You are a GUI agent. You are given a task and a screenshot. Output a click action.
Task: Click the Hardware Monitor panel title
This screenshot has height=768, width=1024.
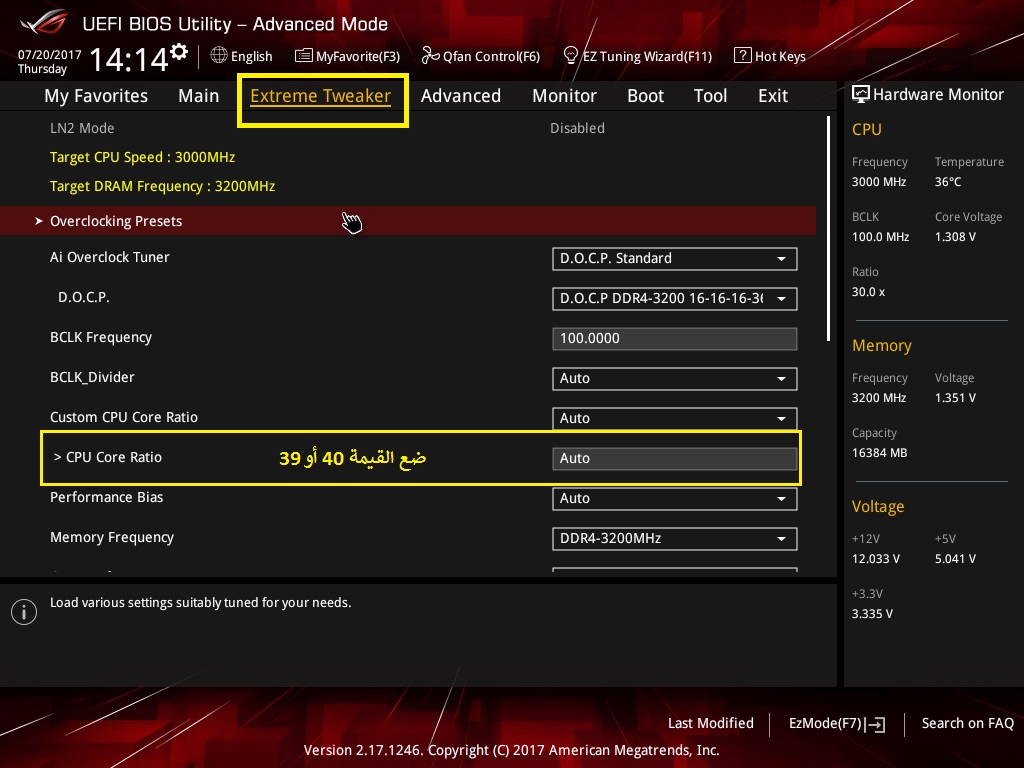point(938,95)
